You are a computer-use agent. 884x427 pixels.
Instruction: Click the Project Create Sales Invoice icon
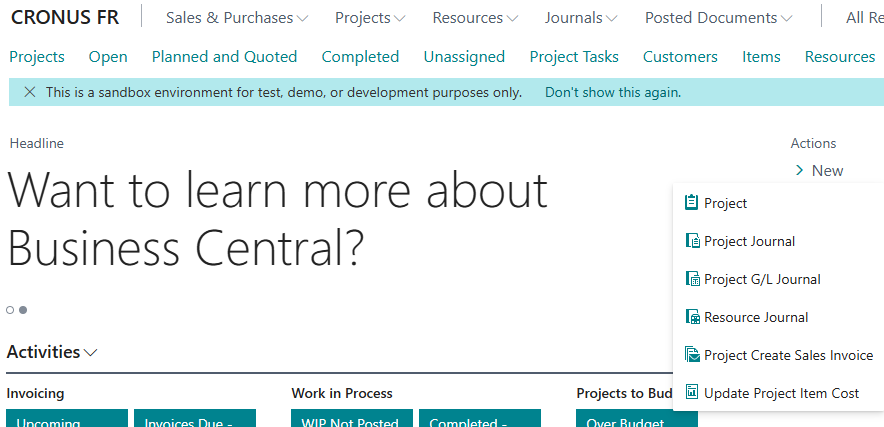tap(692, 355)
